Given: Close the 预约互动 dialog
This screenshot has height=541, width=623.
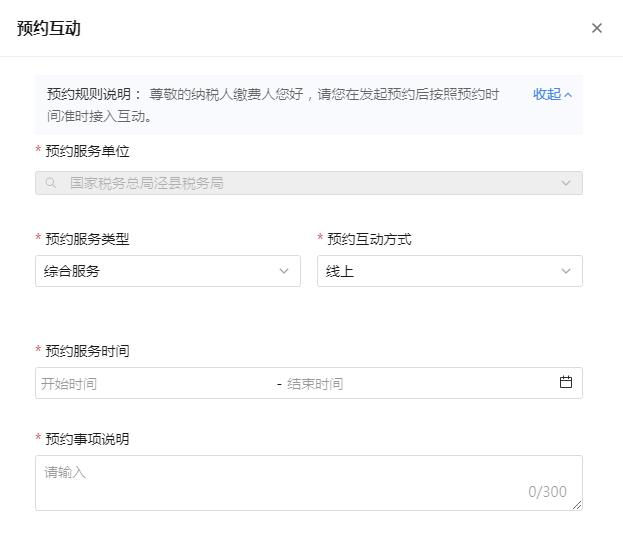Looking at the screenshot, I should click(597, 28).
